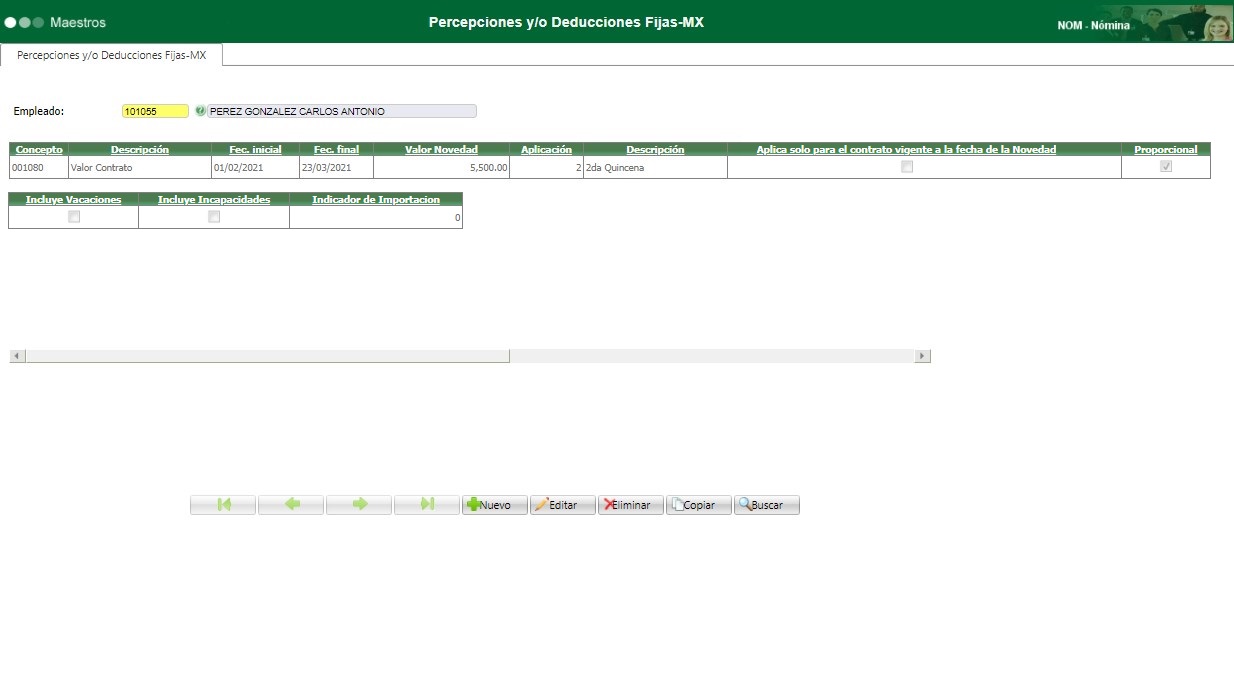This screenshot has height=698, width=1234.
Task: Sort by the Aplicación column header
Action: (x=546, y=149)
